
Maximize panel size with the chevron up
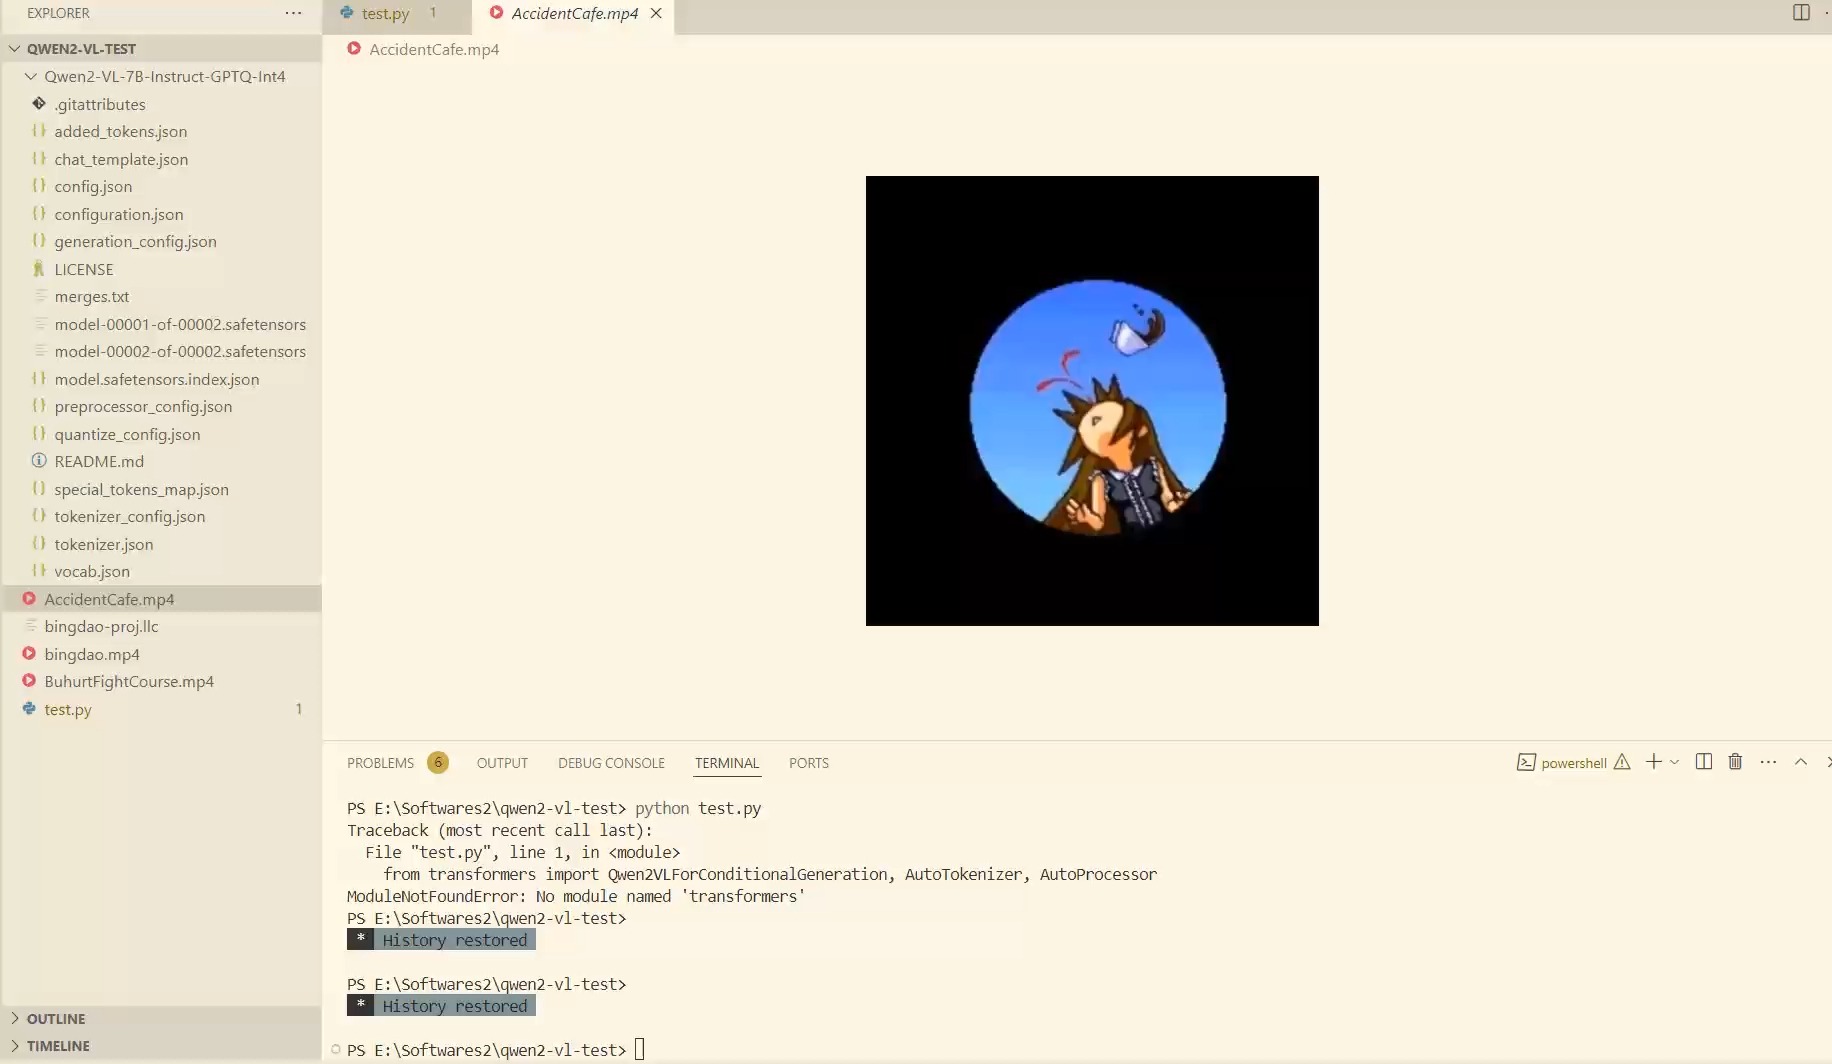tap(1801, 762)
